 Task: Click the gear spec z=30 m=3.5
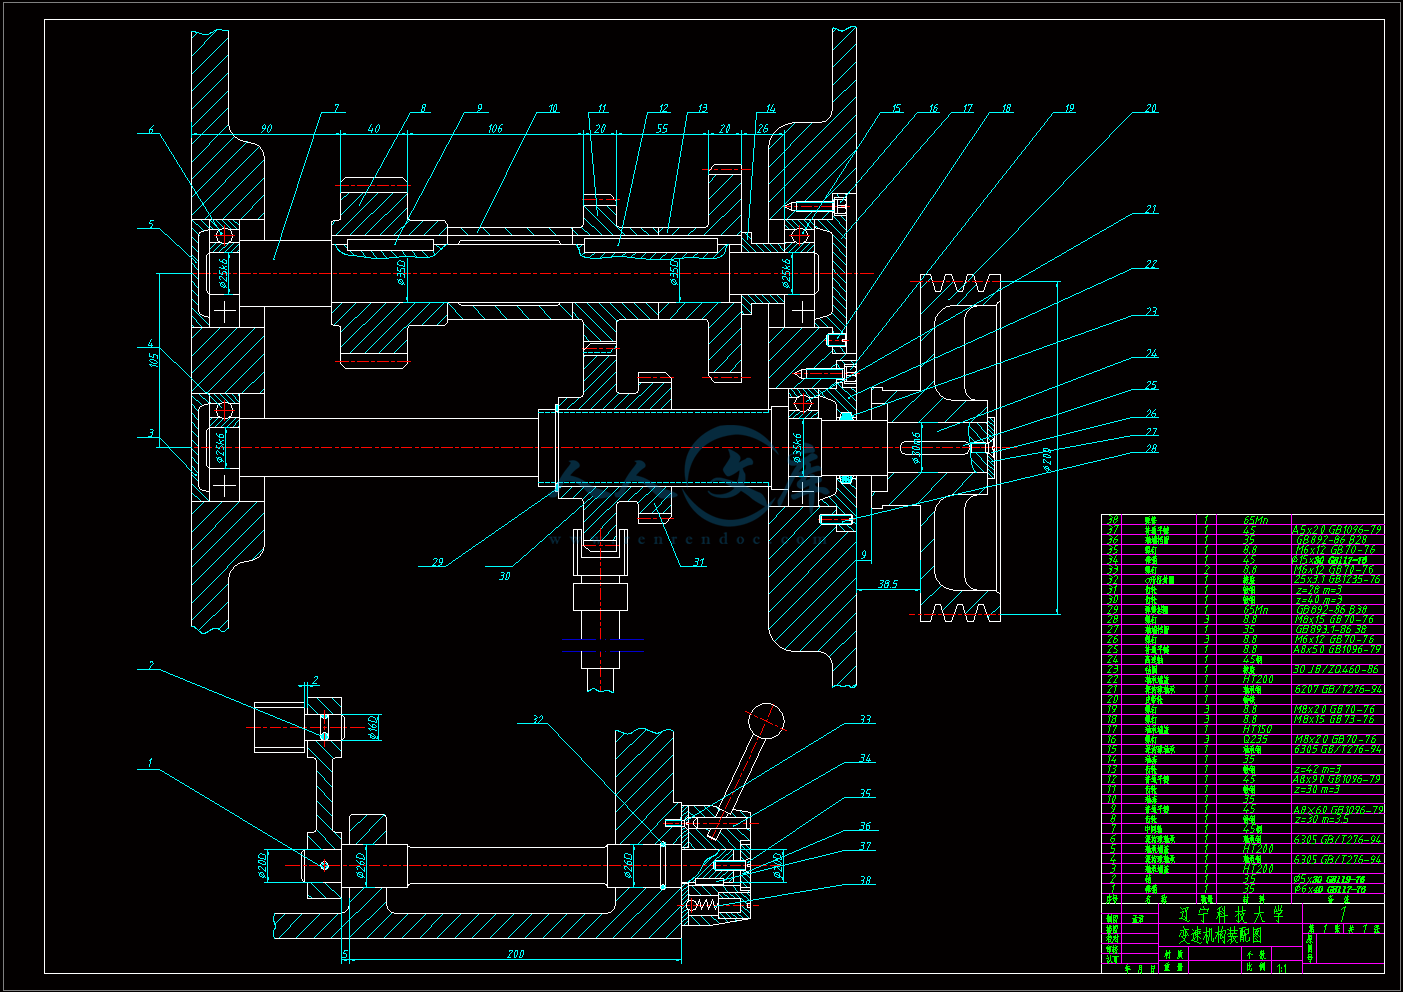[1321, 819]
